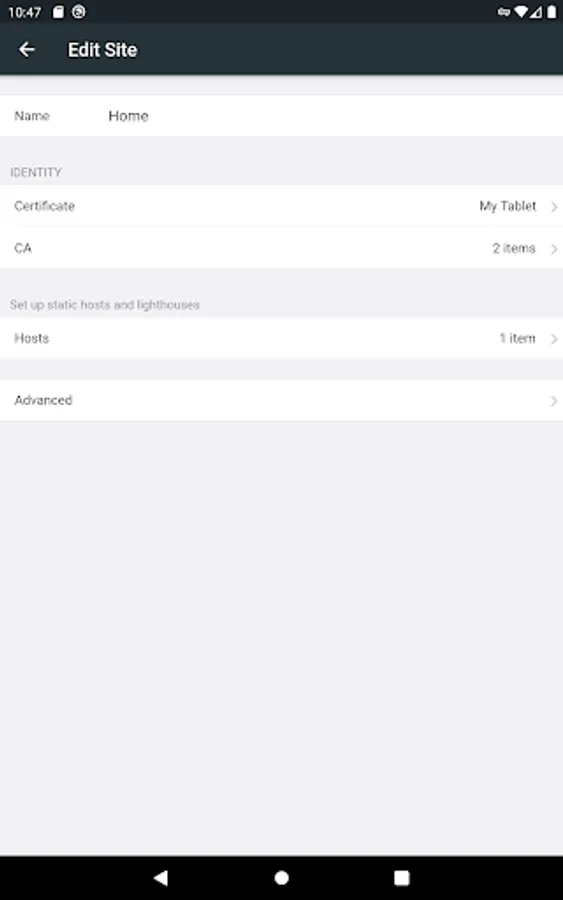The height and width of the screenshot is (900, 563).
Task: Tap the recent apps square button
Action: (x=402, y=878)
